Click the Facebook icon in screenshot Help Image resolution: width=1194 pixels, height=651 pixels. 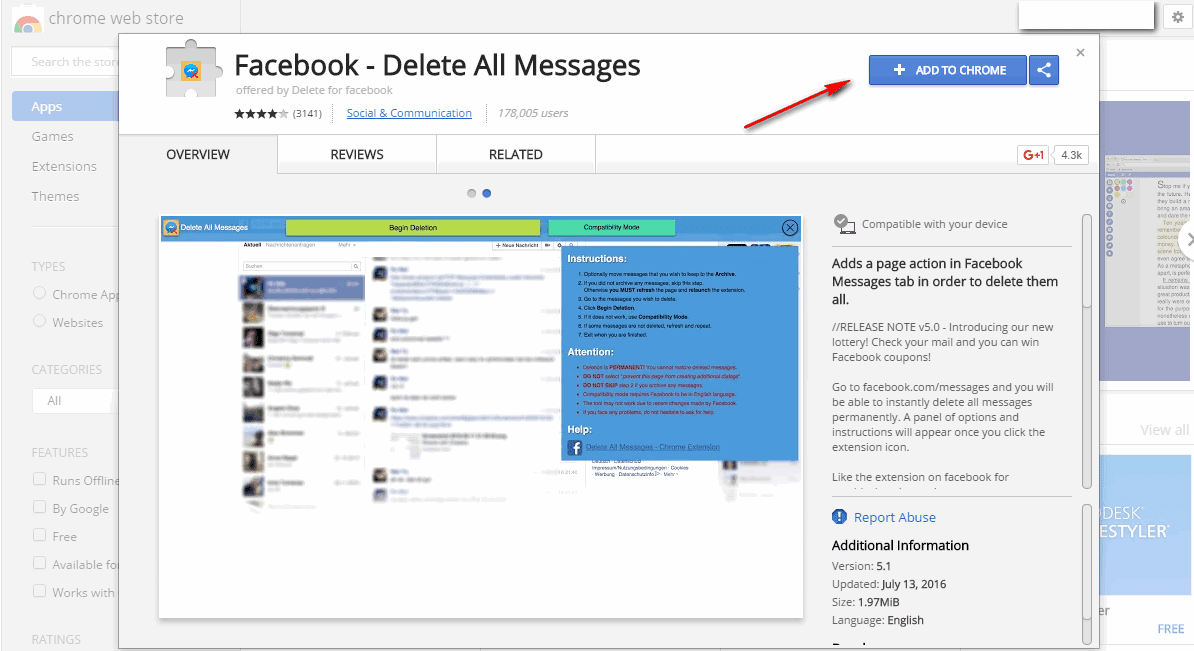click(x=575, y=448)
